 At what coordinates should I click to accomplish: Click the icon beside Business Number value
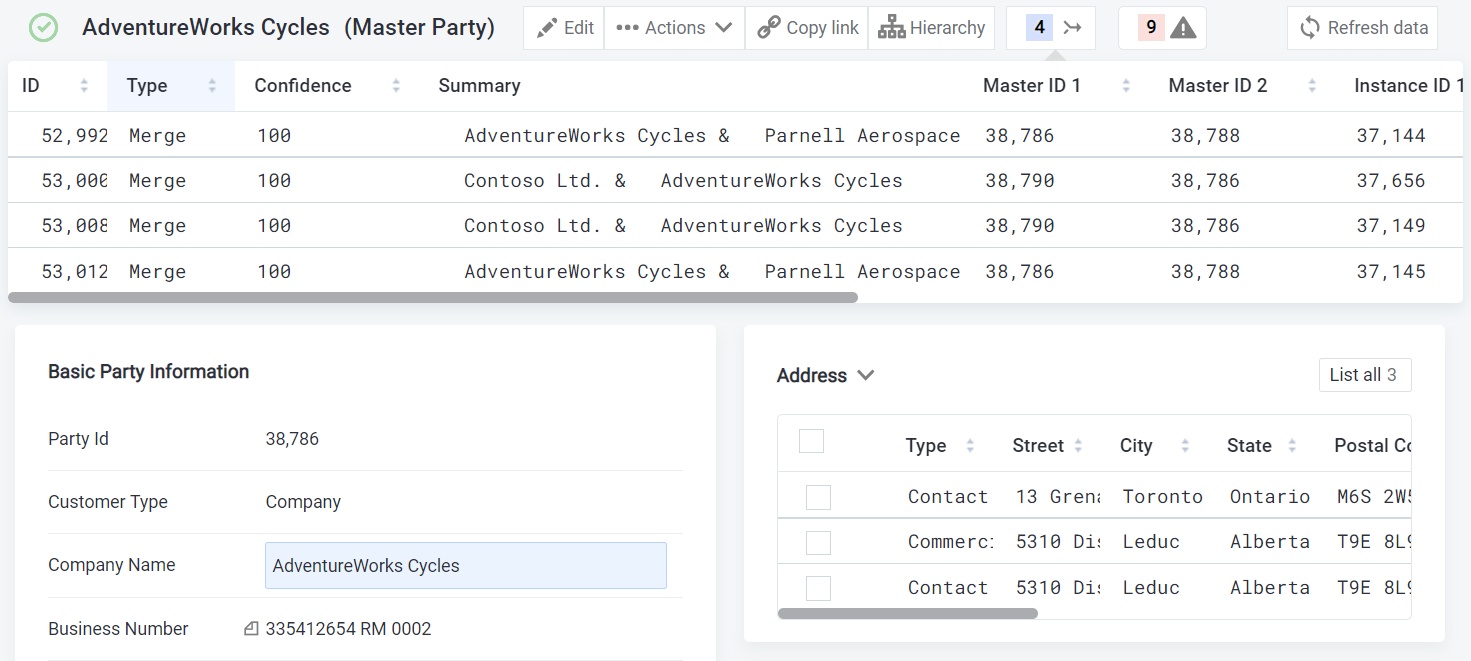tap(252, 629)
